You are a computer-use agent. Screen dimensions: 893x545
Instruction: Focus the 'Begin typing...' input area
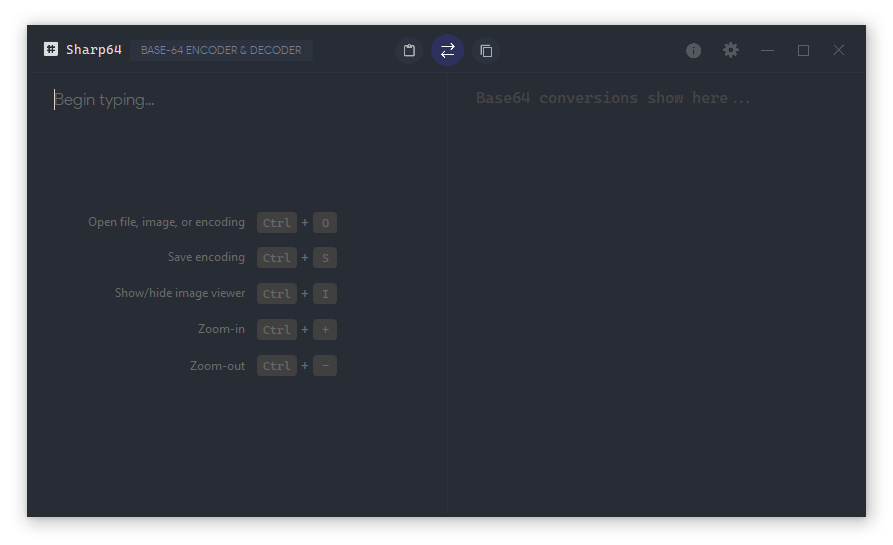tap(237, 293)
